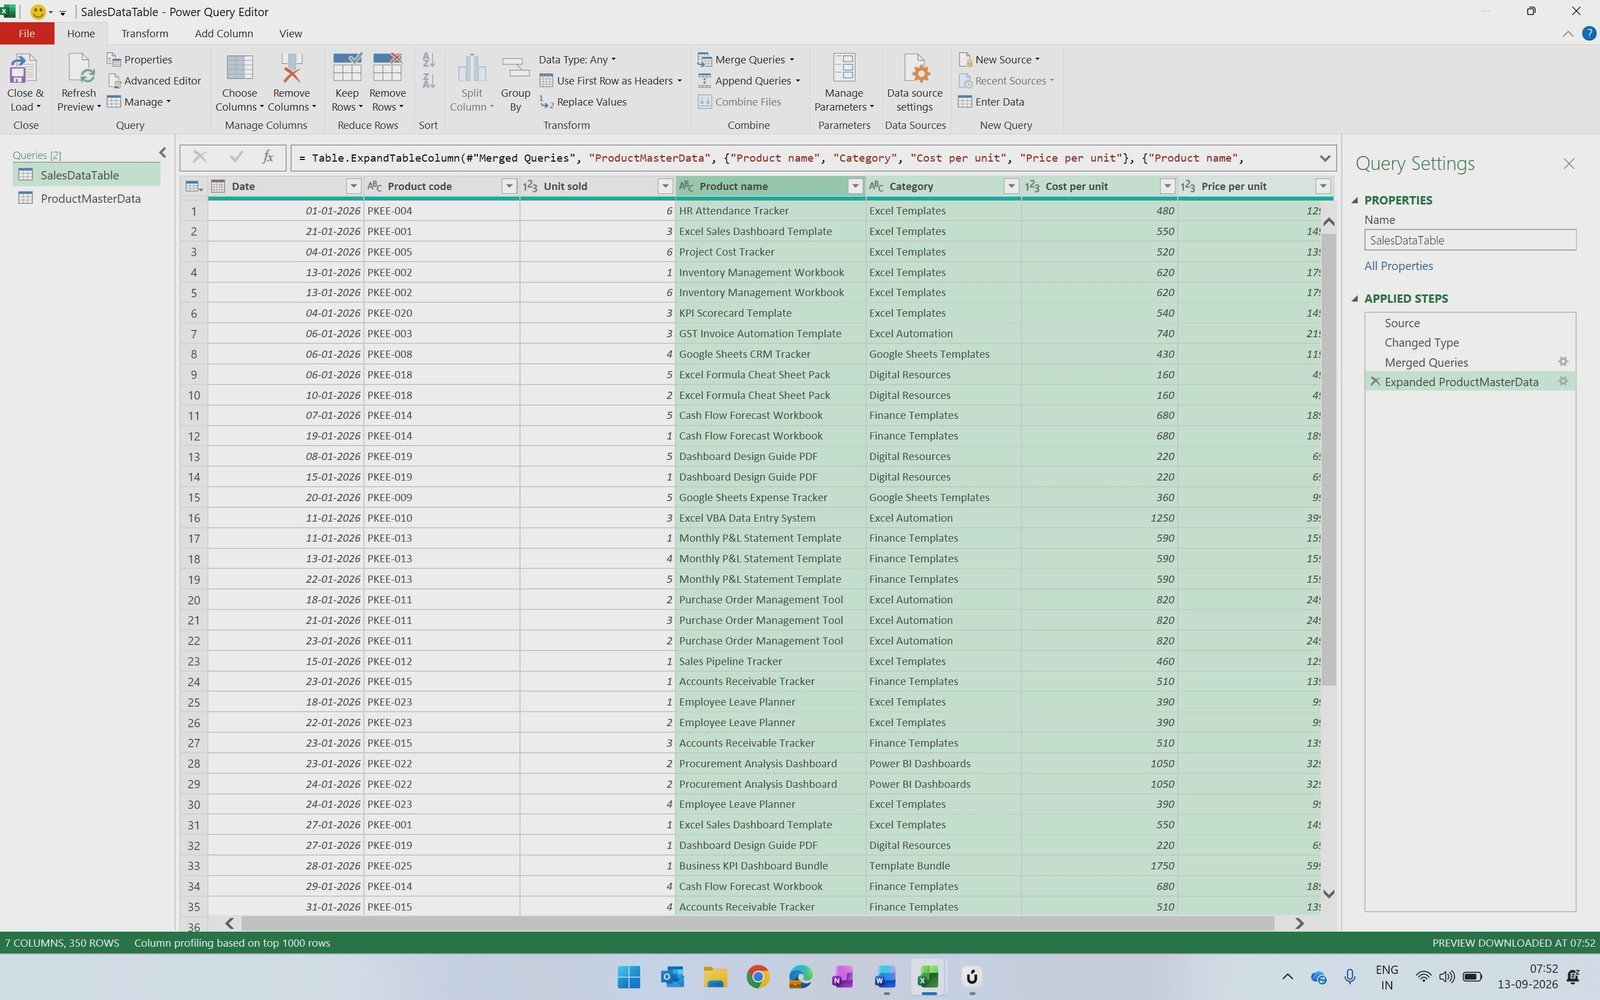1600x1000 pixels.
Task: Open settings gear for the Merged Queries step
Action: pyautogui.click(x=1563, y=362)
